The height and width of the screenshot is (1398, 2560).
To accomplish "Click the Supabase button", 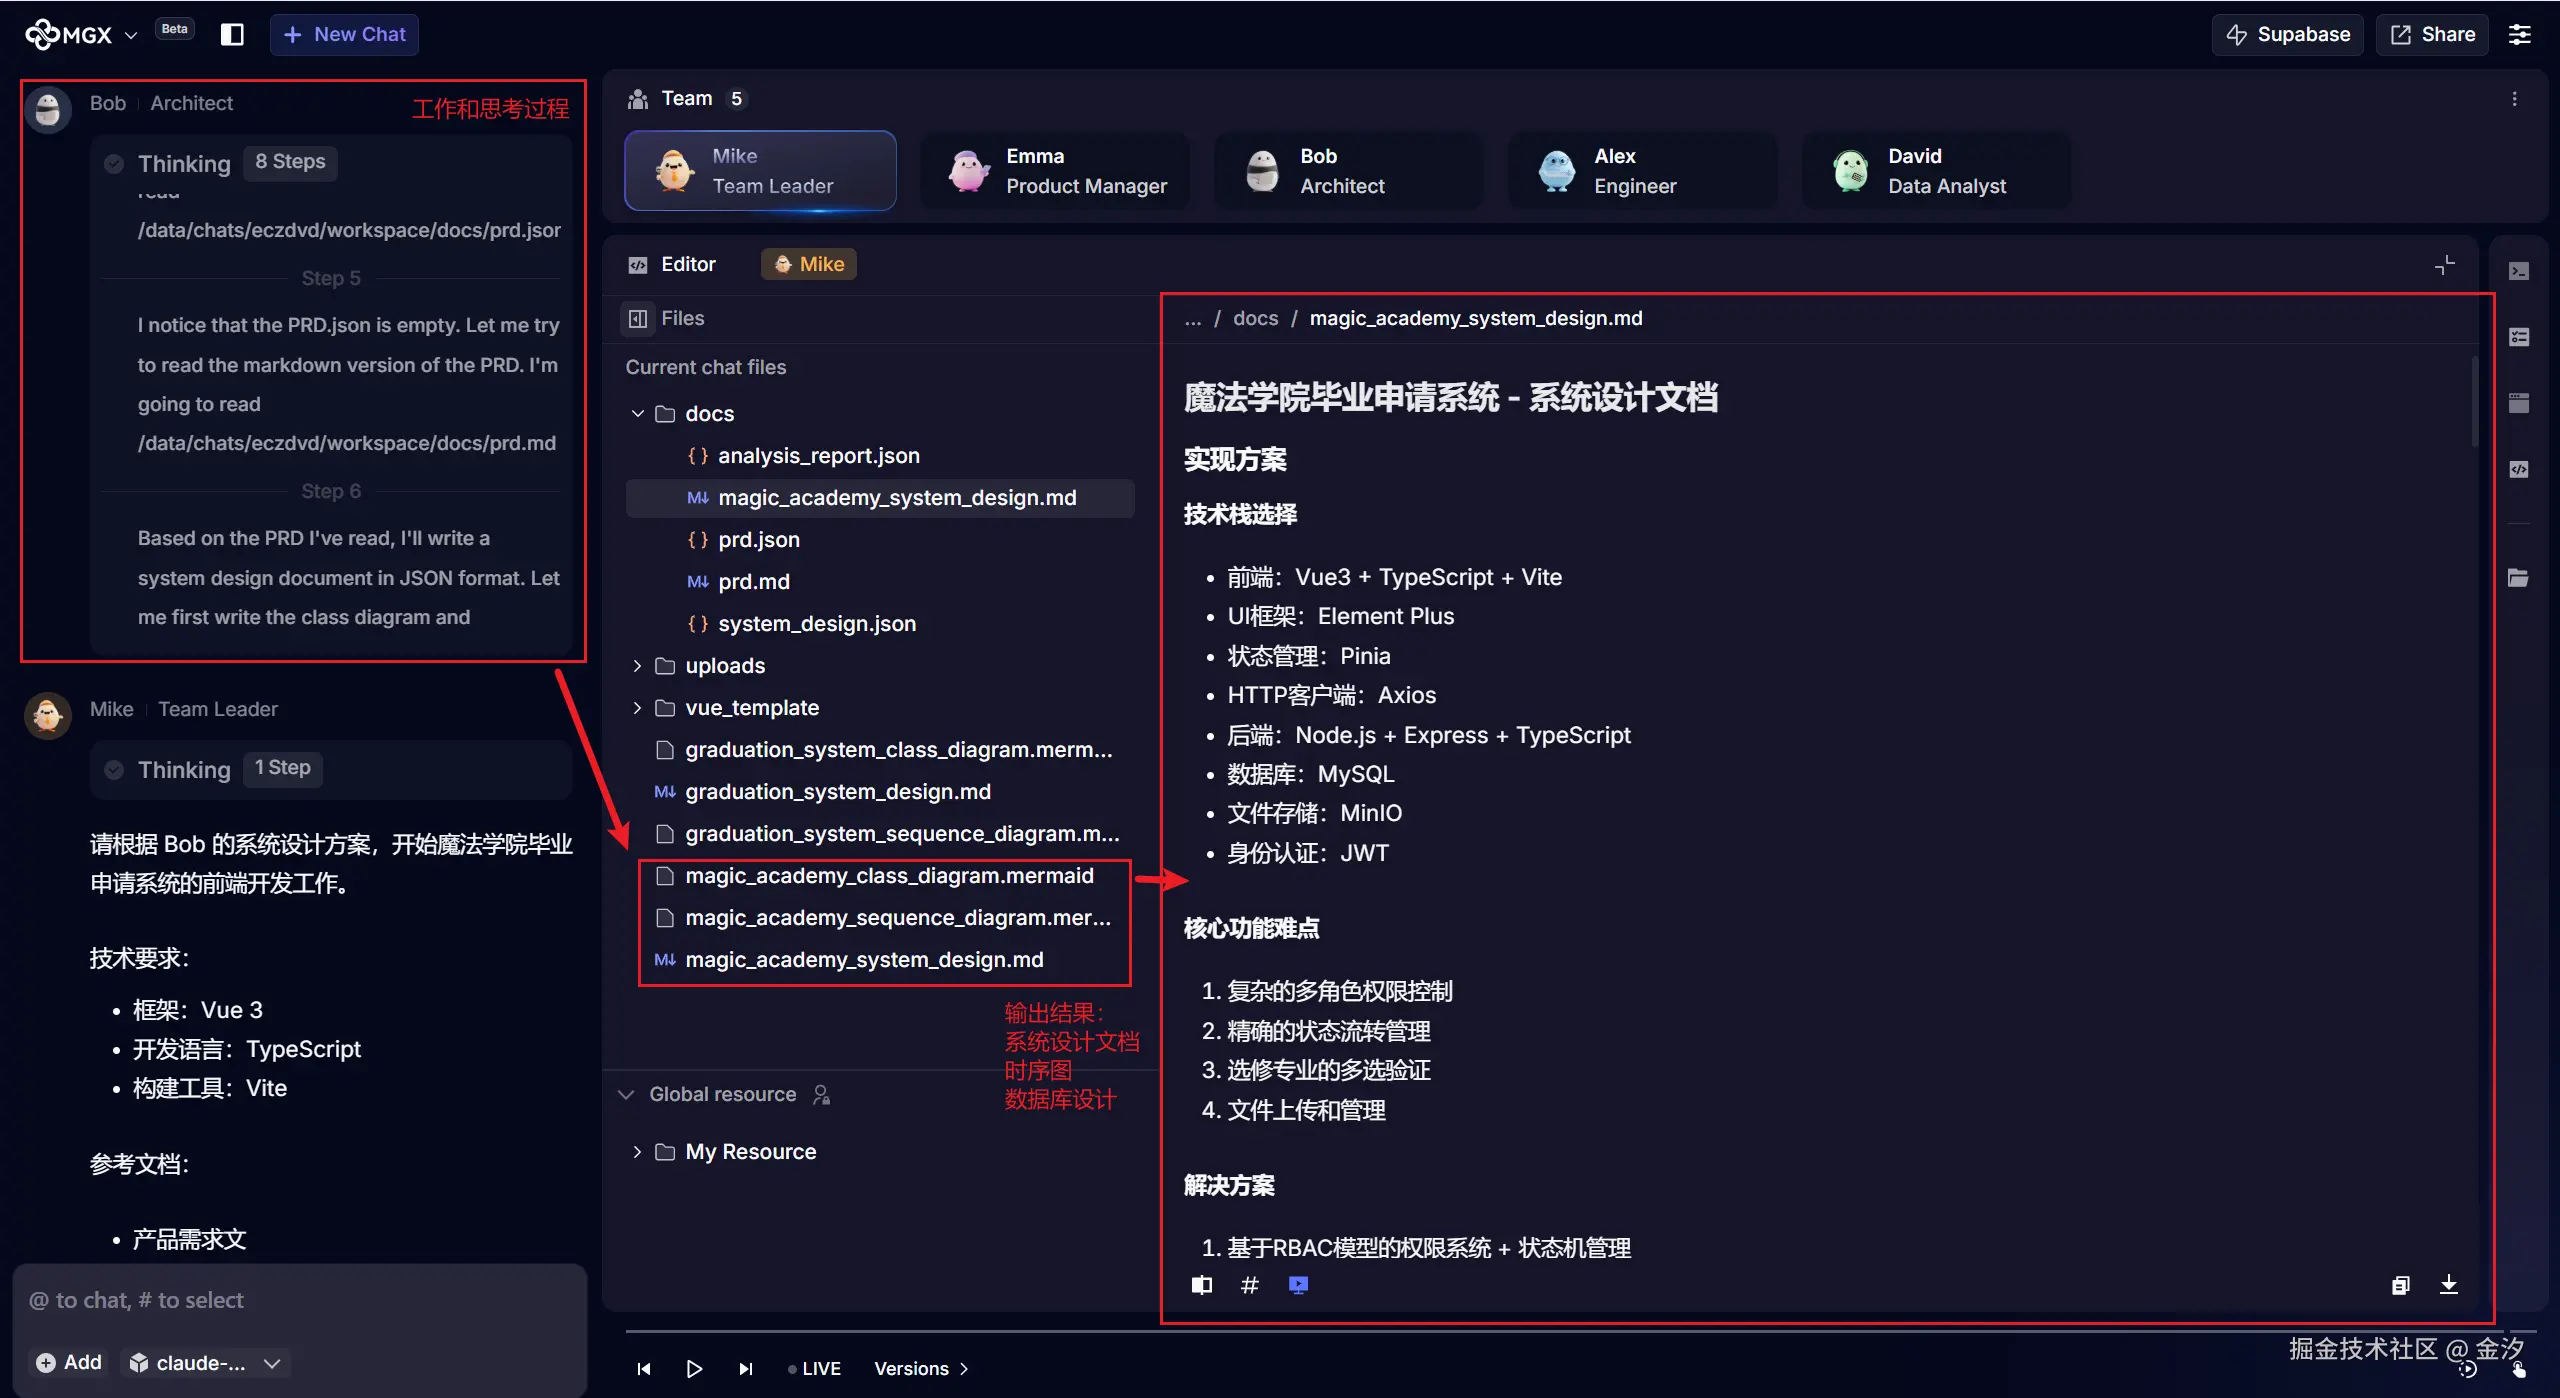I will 2288,34.
